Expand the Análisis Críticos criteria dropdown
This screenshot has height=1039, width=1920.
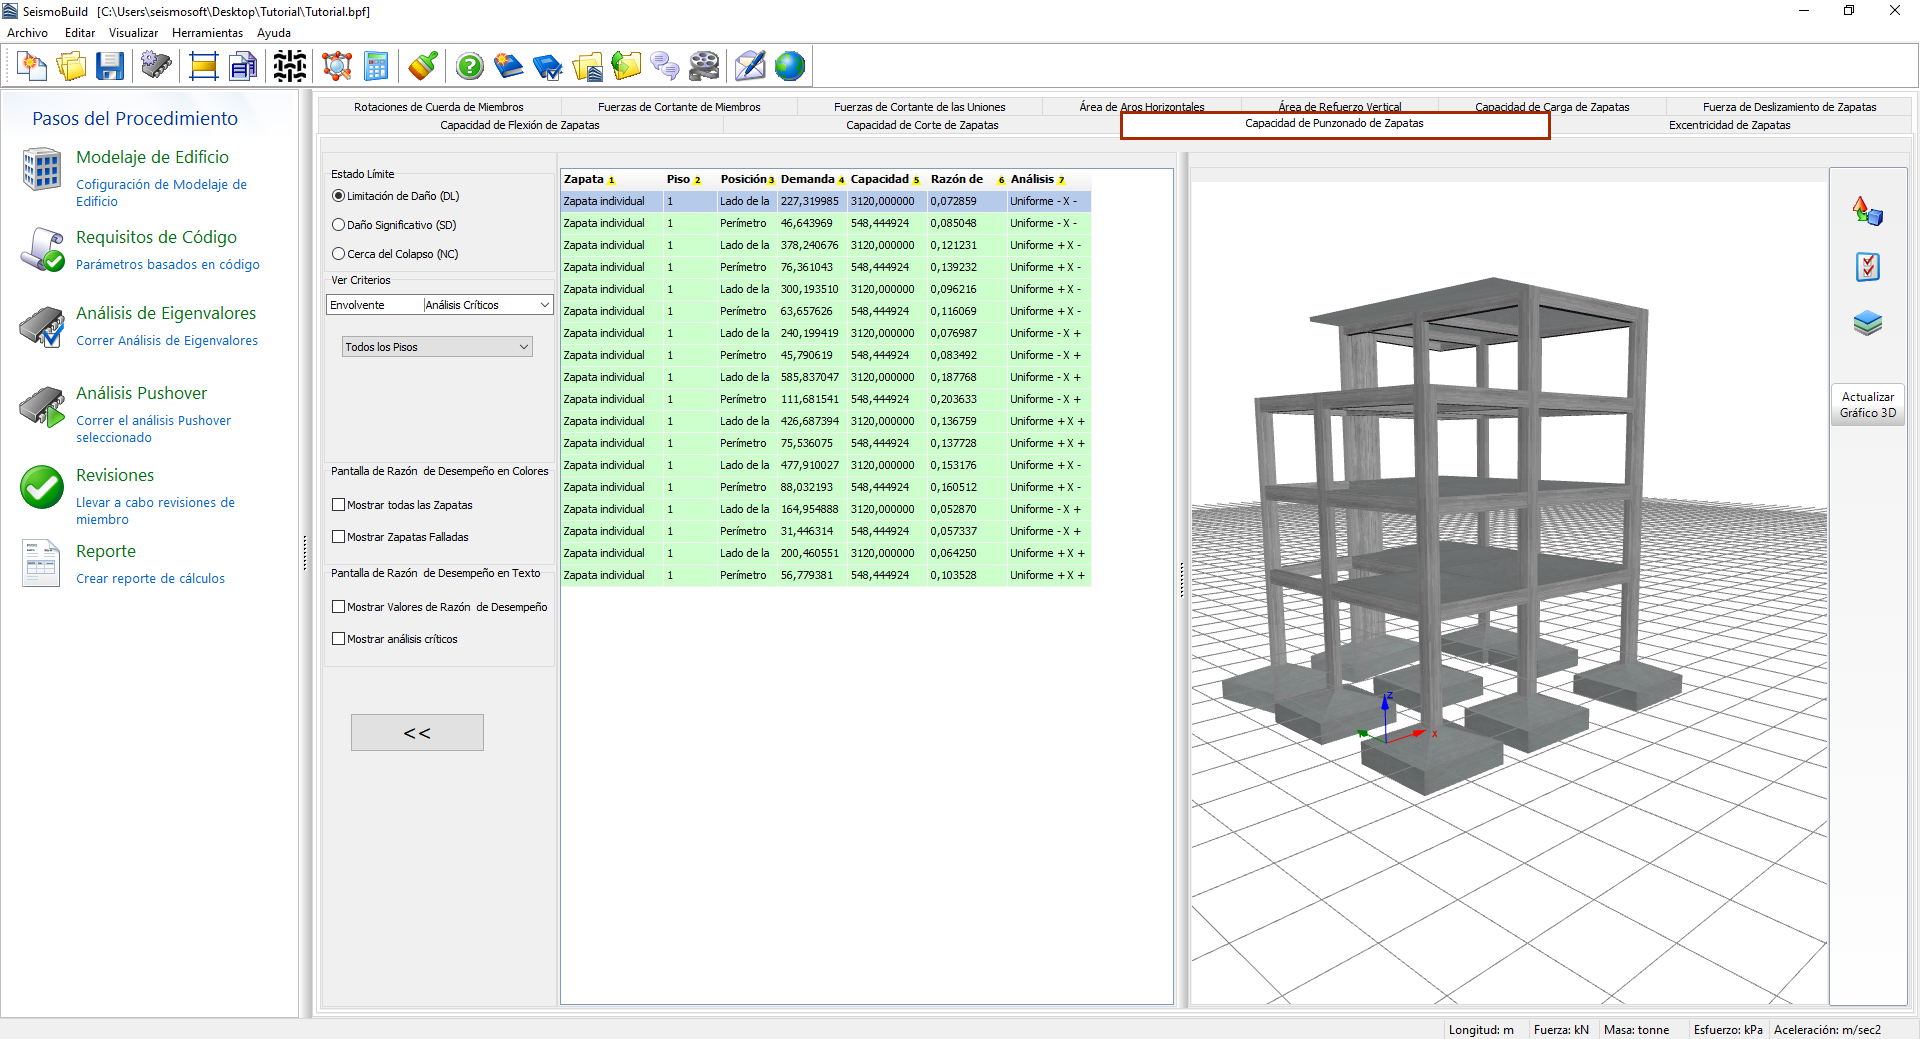[x=487, y=305]
